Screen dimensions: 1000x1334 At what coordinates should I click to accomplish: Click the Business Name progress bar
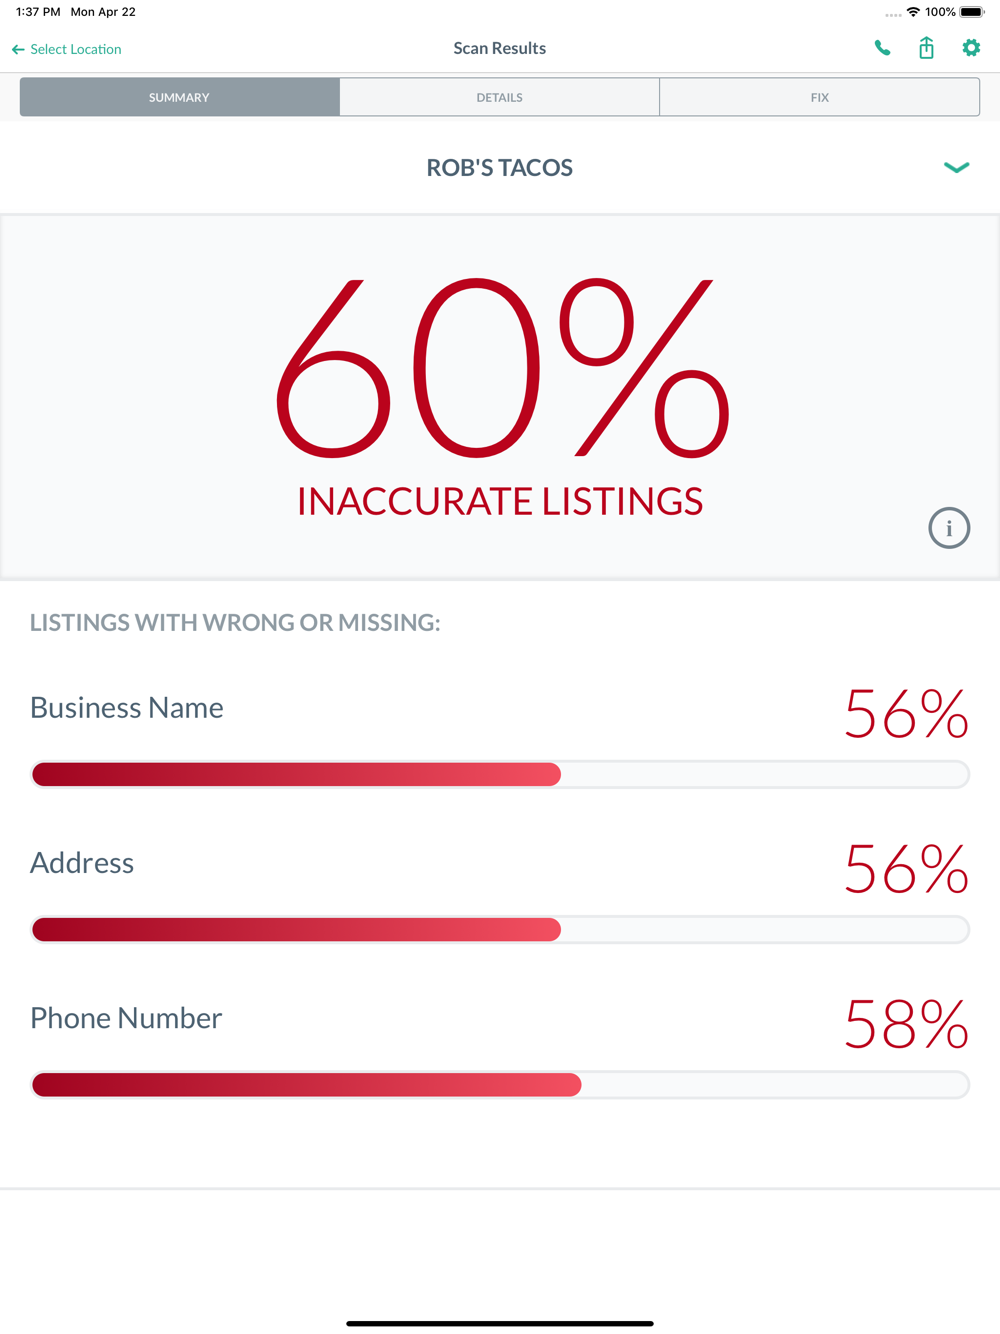point(500,774)
